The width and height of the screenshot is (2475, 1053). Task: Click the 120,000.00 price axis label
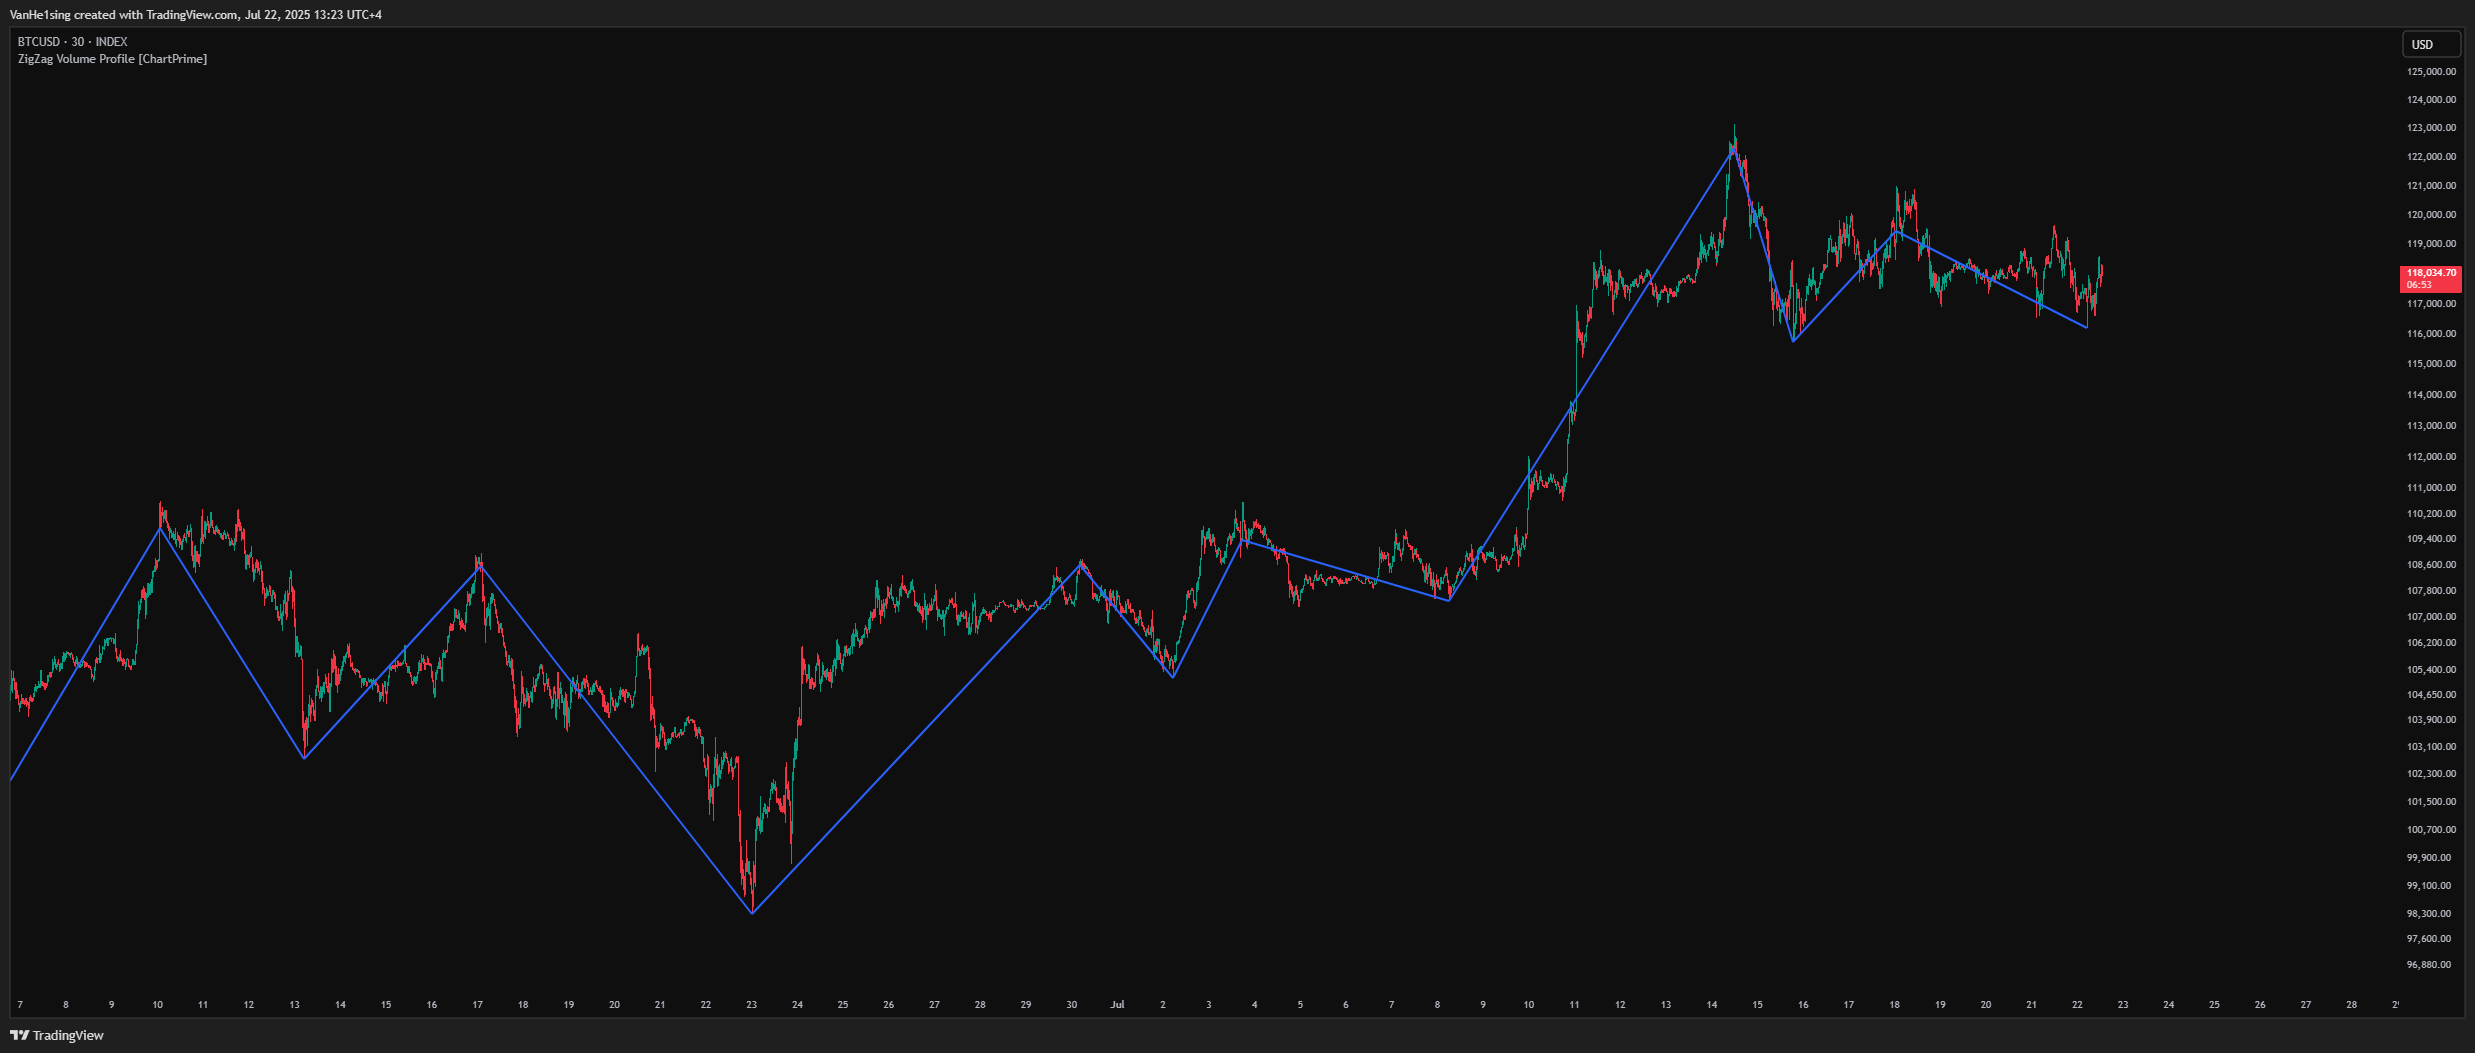pos(2431,215)
